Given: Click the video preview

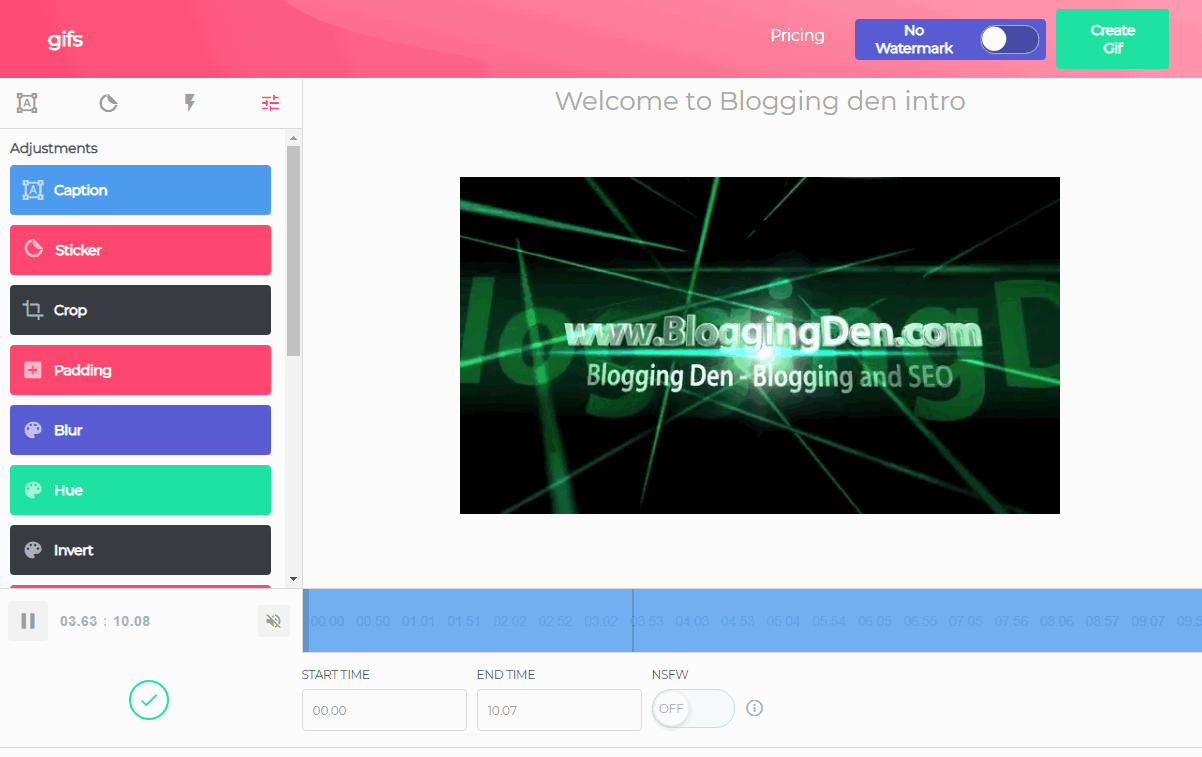Looking at the screenshot, I should point(760,345).
